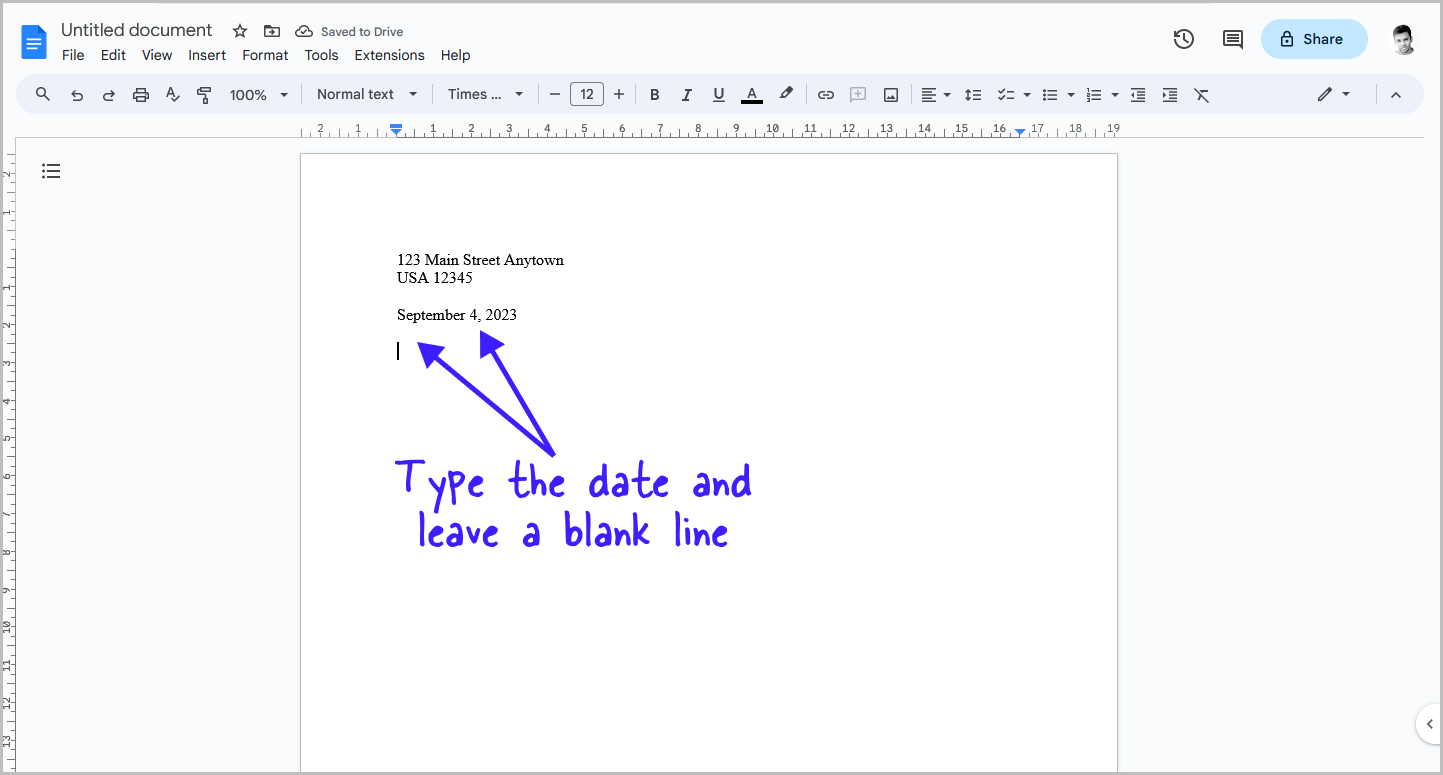Expand the zoom level dropdown
The height and width of the screenshot is (775, 1443).
(258, 94)
